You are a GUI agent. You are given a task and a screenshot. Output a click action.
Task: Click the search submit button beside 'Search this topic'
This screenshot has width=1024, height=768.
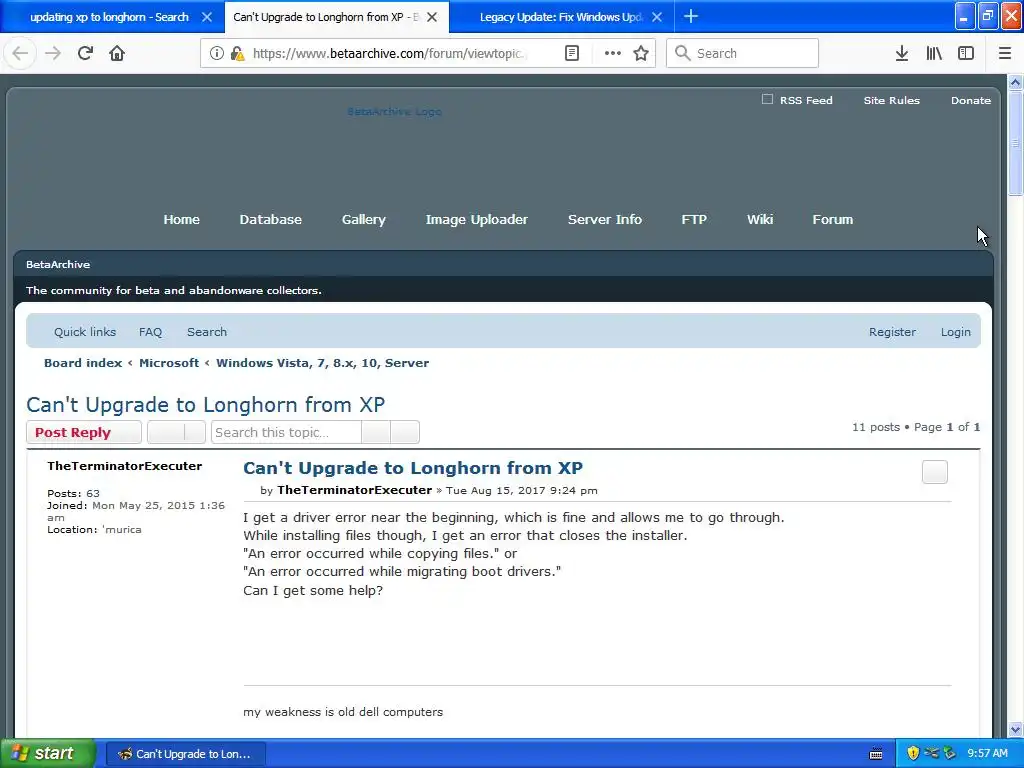(x=376, y=432)
